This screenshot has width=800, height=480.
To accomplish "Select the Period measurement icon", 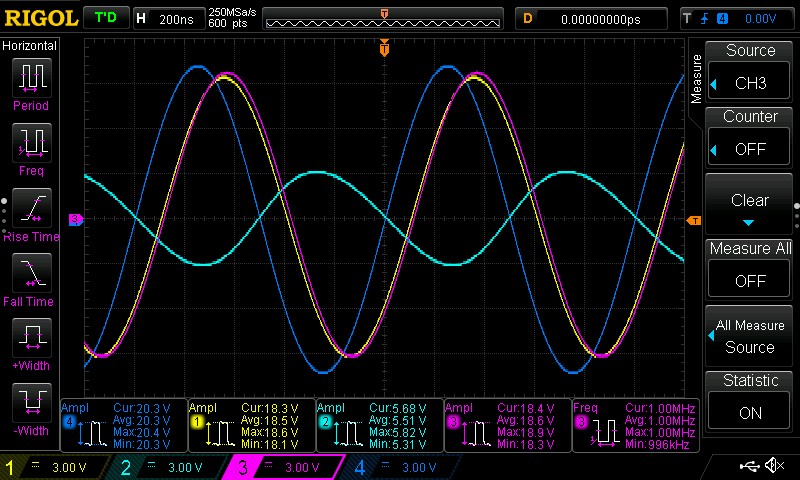I will tap(30, 80).
